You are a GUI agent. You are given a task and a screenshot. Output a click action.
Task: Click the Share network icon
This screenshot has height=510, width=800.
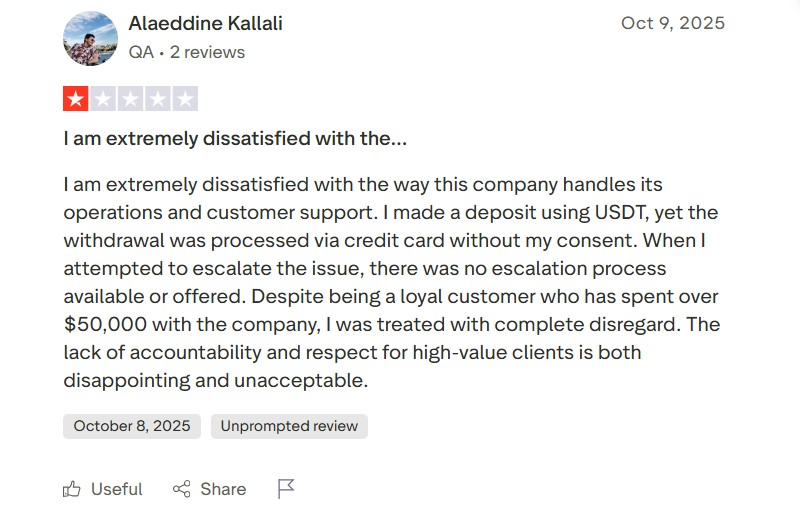[182, 489]
